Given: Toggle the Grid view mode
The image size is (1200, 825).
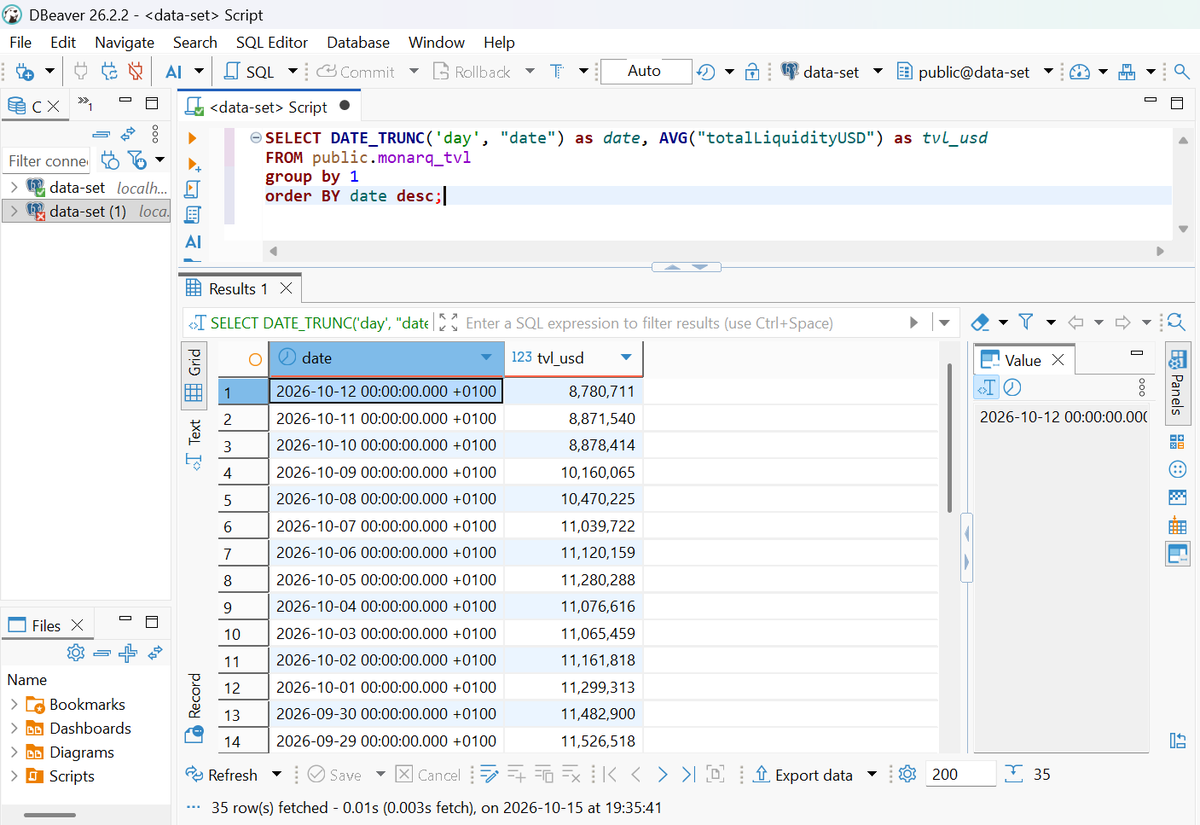Looking at the screenshot, I should (193, 376).
